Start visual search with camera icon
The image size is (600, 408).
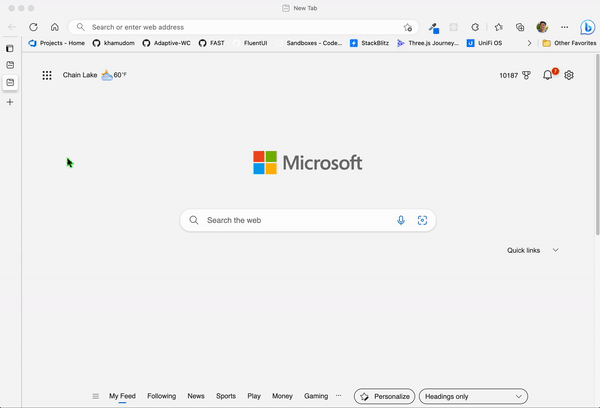point(422,220)
